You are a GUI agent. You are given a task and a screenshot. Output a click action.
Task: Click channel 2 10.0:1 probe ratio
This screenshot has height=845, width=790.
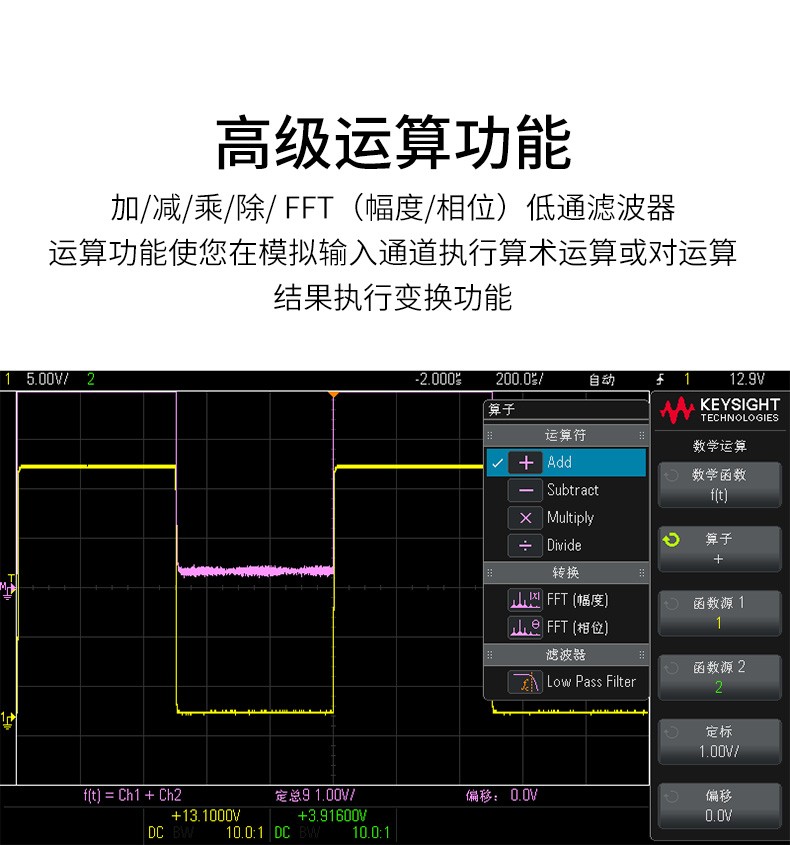tap(371, 833)
